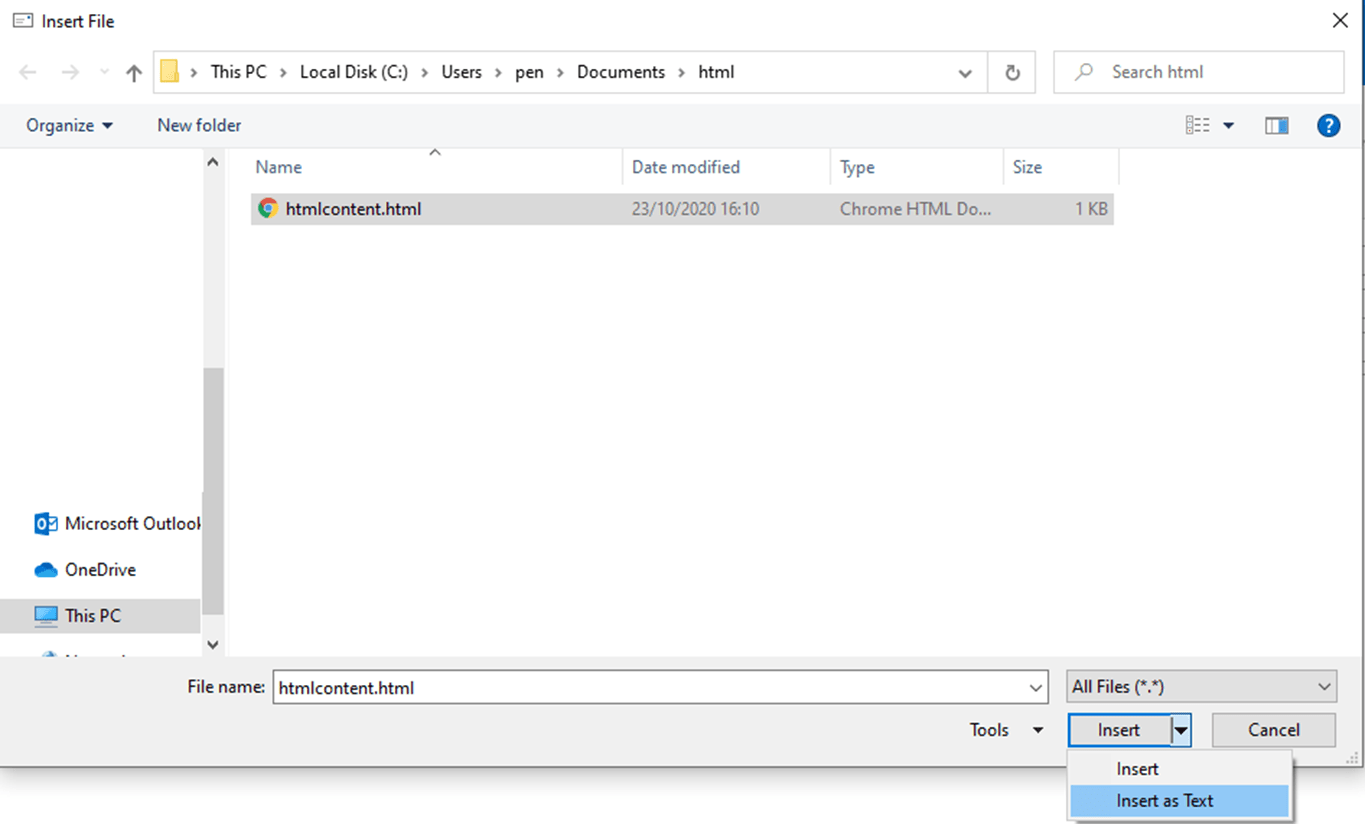This screenshot has width=1365, height=824.
Task: Select Microsoft Outlook in sidebar
Action: pos(118,523)
